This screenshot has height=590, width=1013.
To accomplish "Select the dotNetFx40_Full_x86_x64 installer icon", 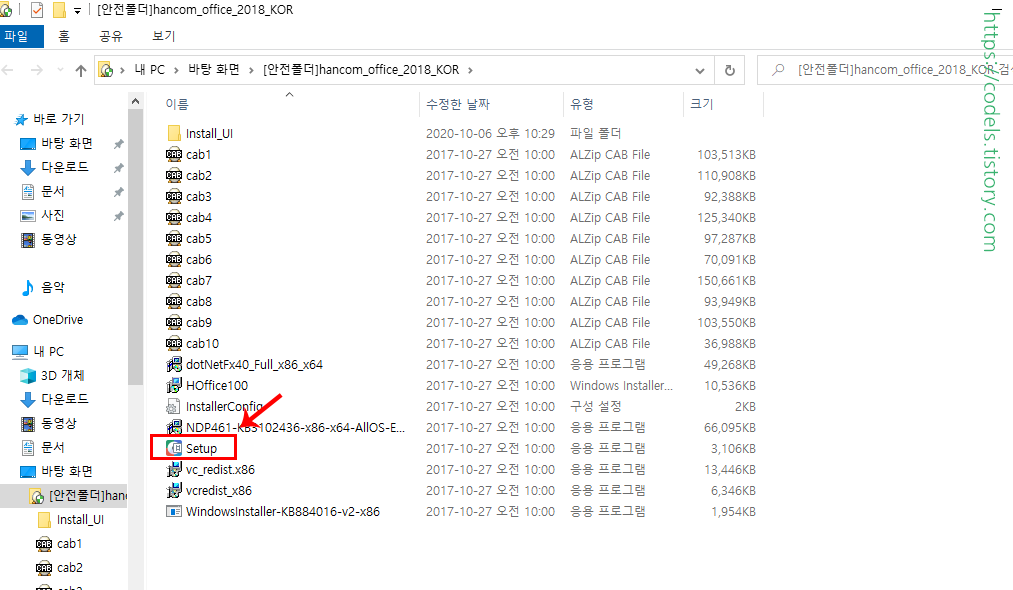I will point(174,364).
